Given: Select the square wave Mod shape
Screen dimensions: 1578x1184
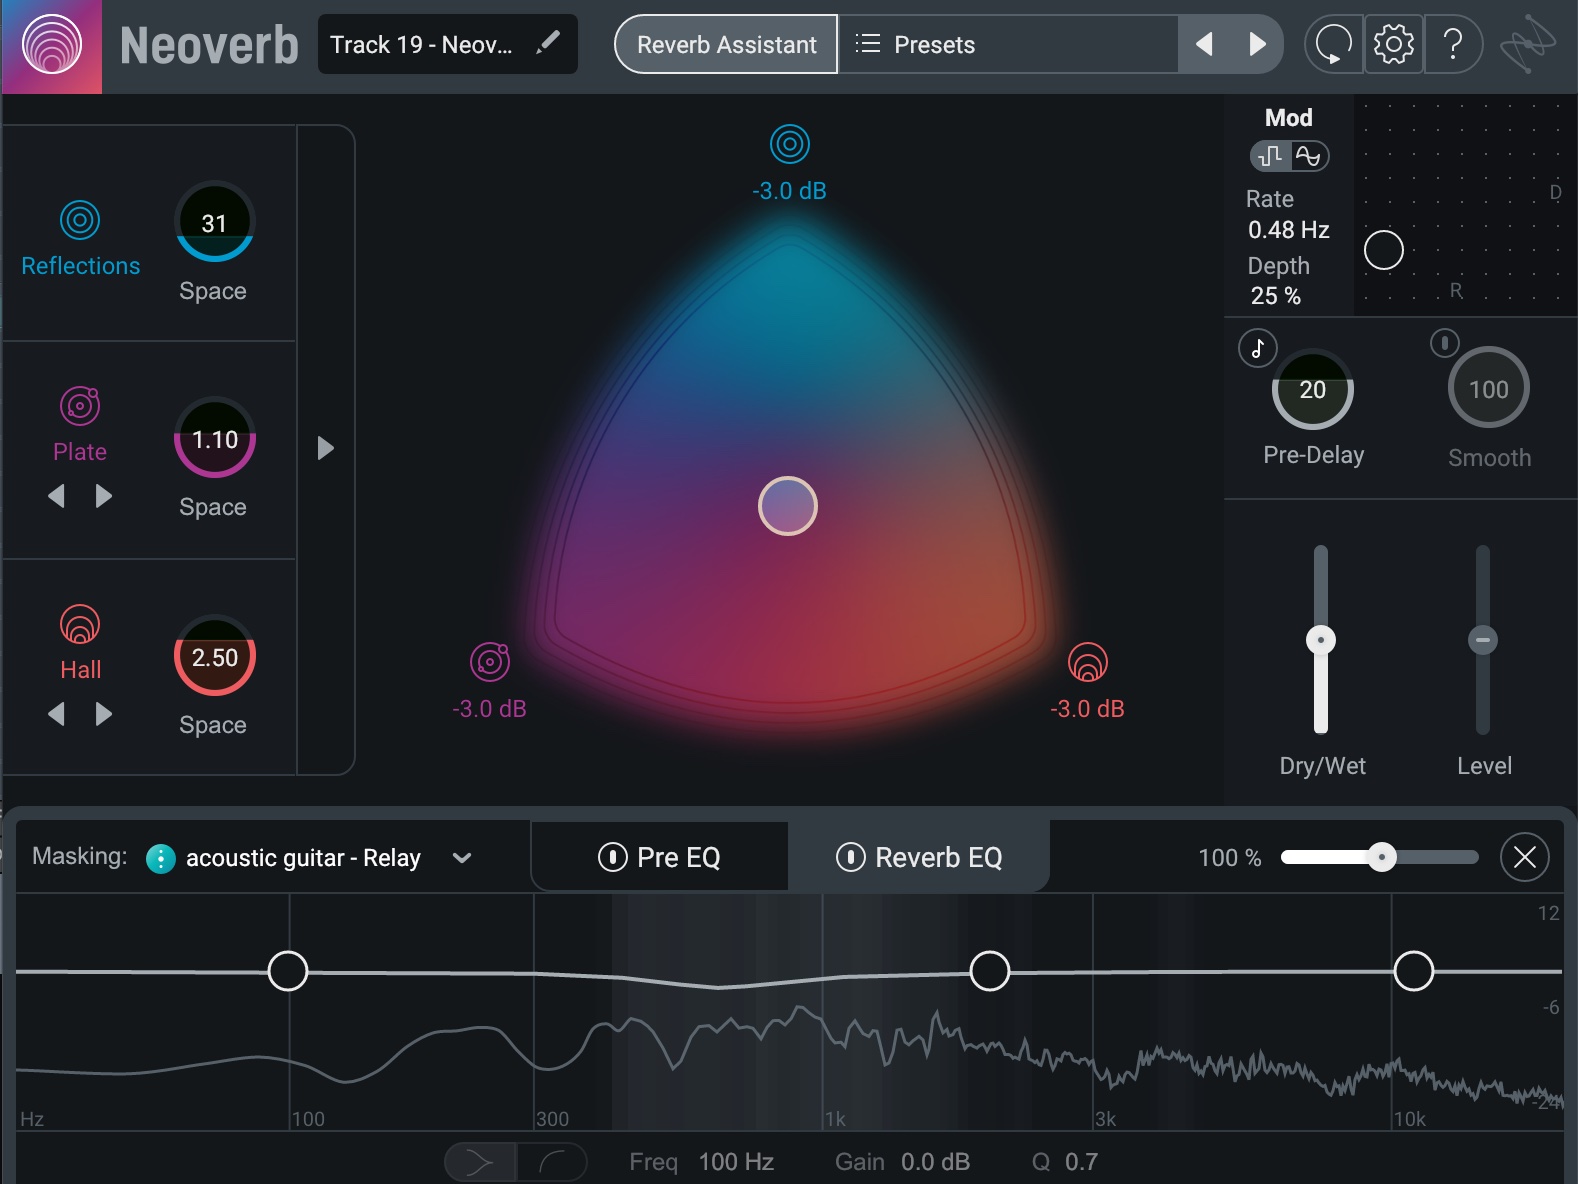Looking at the screenshot, I should click(1270, 156).
